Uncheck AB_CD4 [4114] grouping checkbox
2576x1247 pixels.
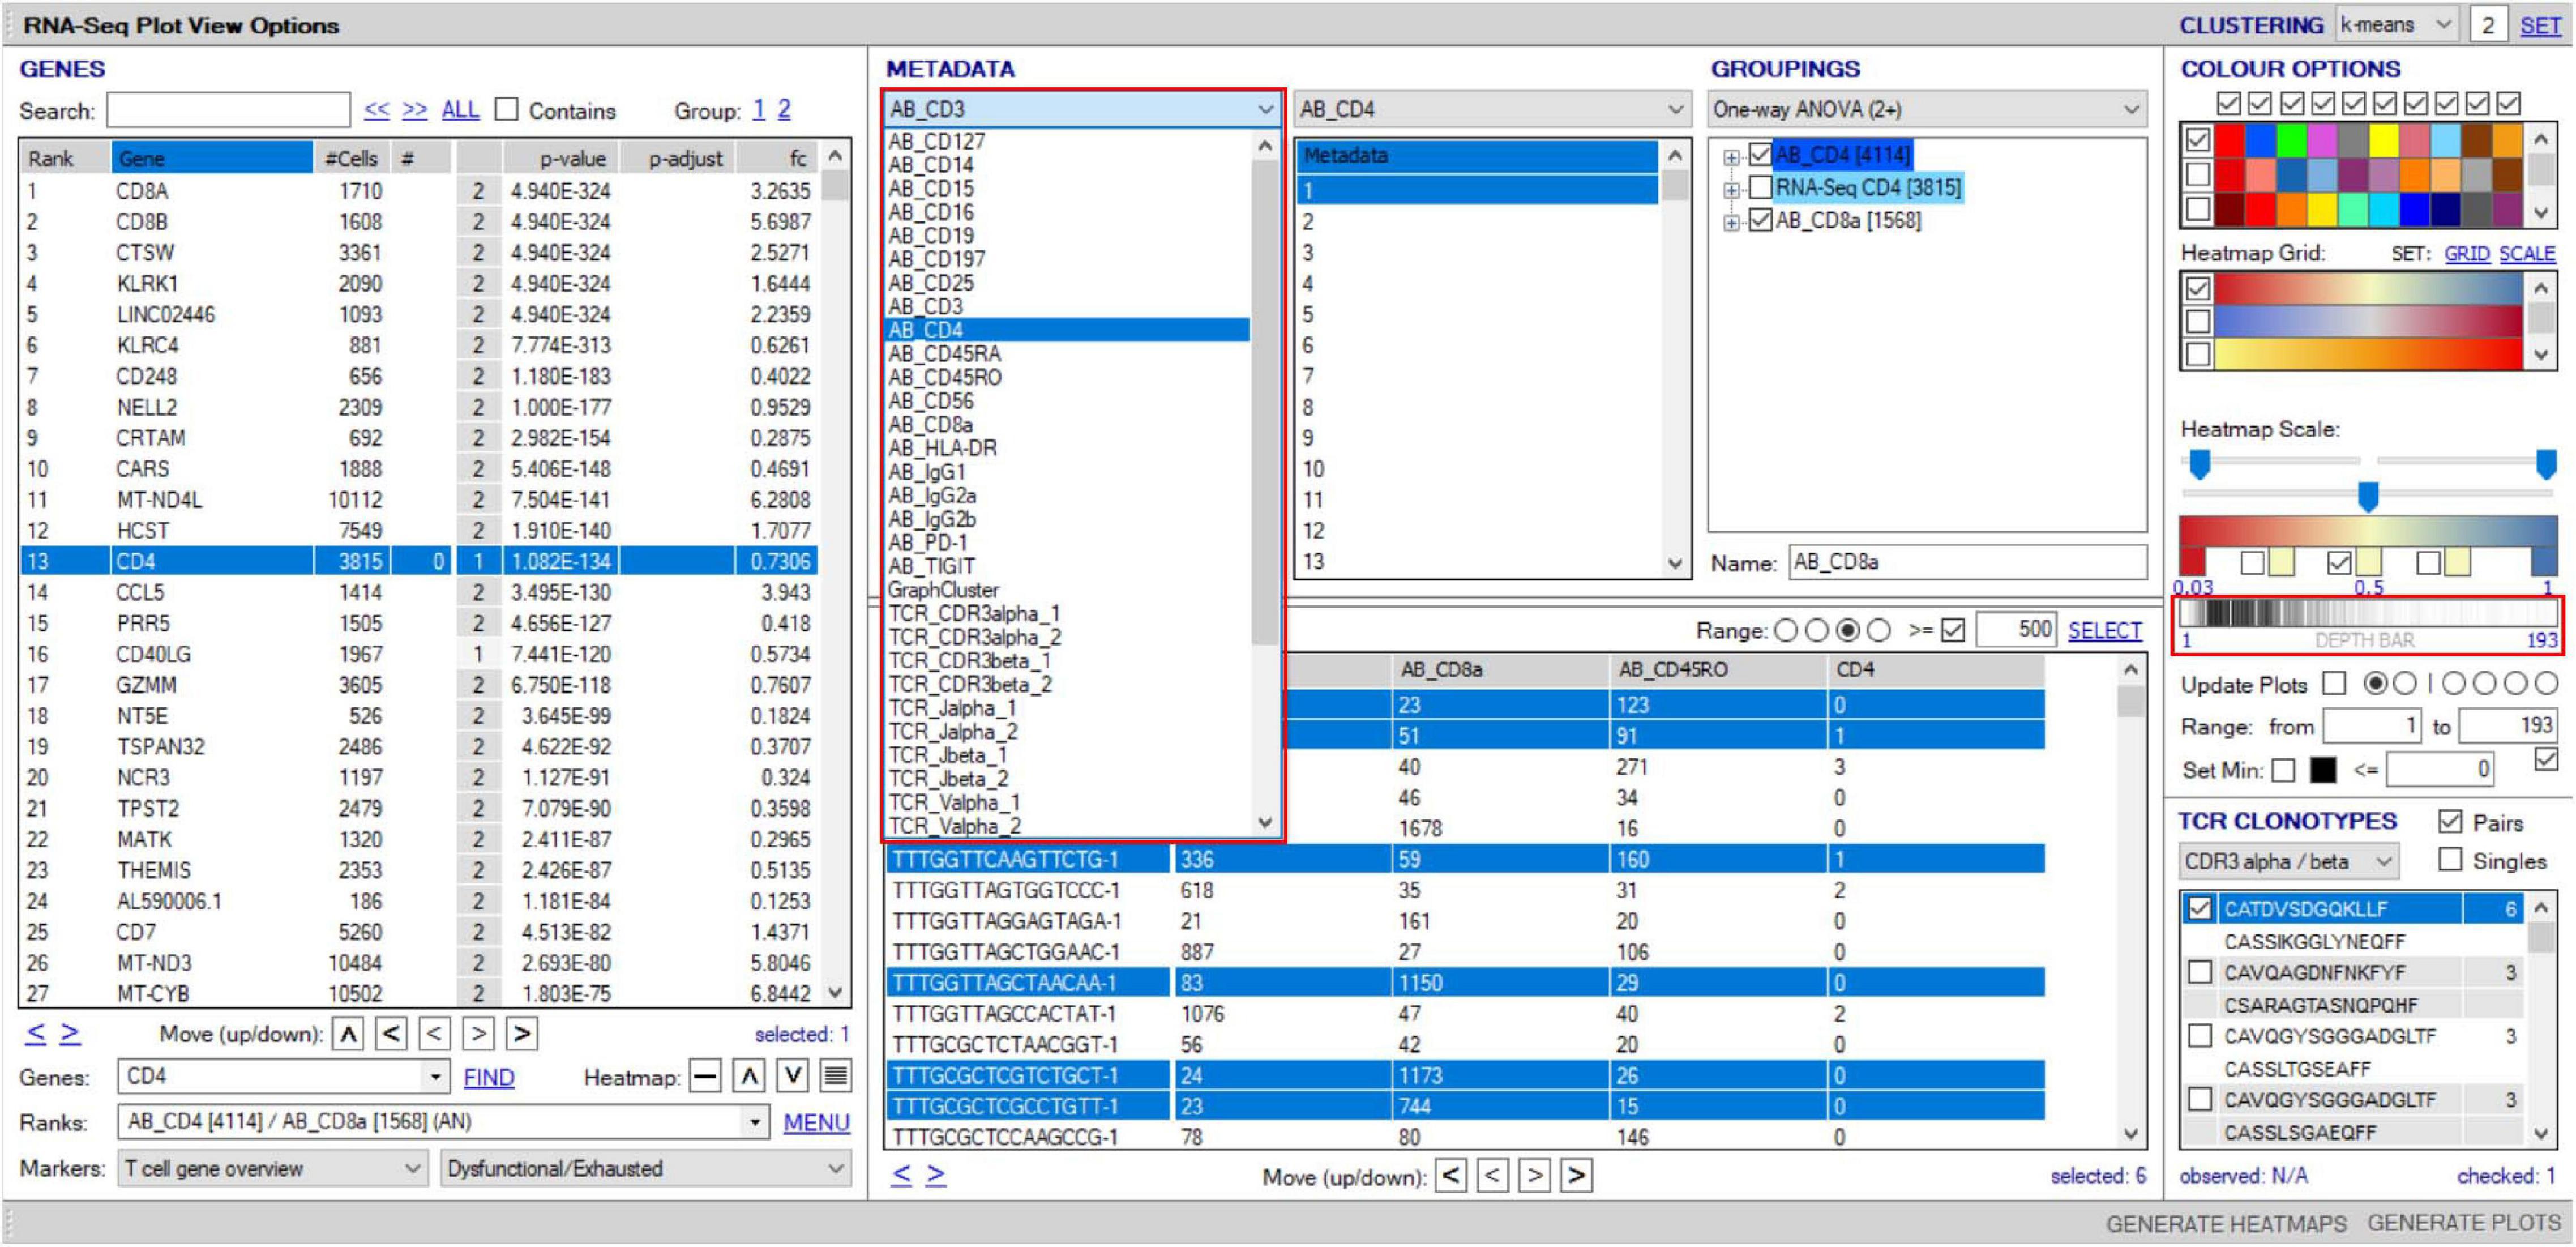(x=1760, y=155)
